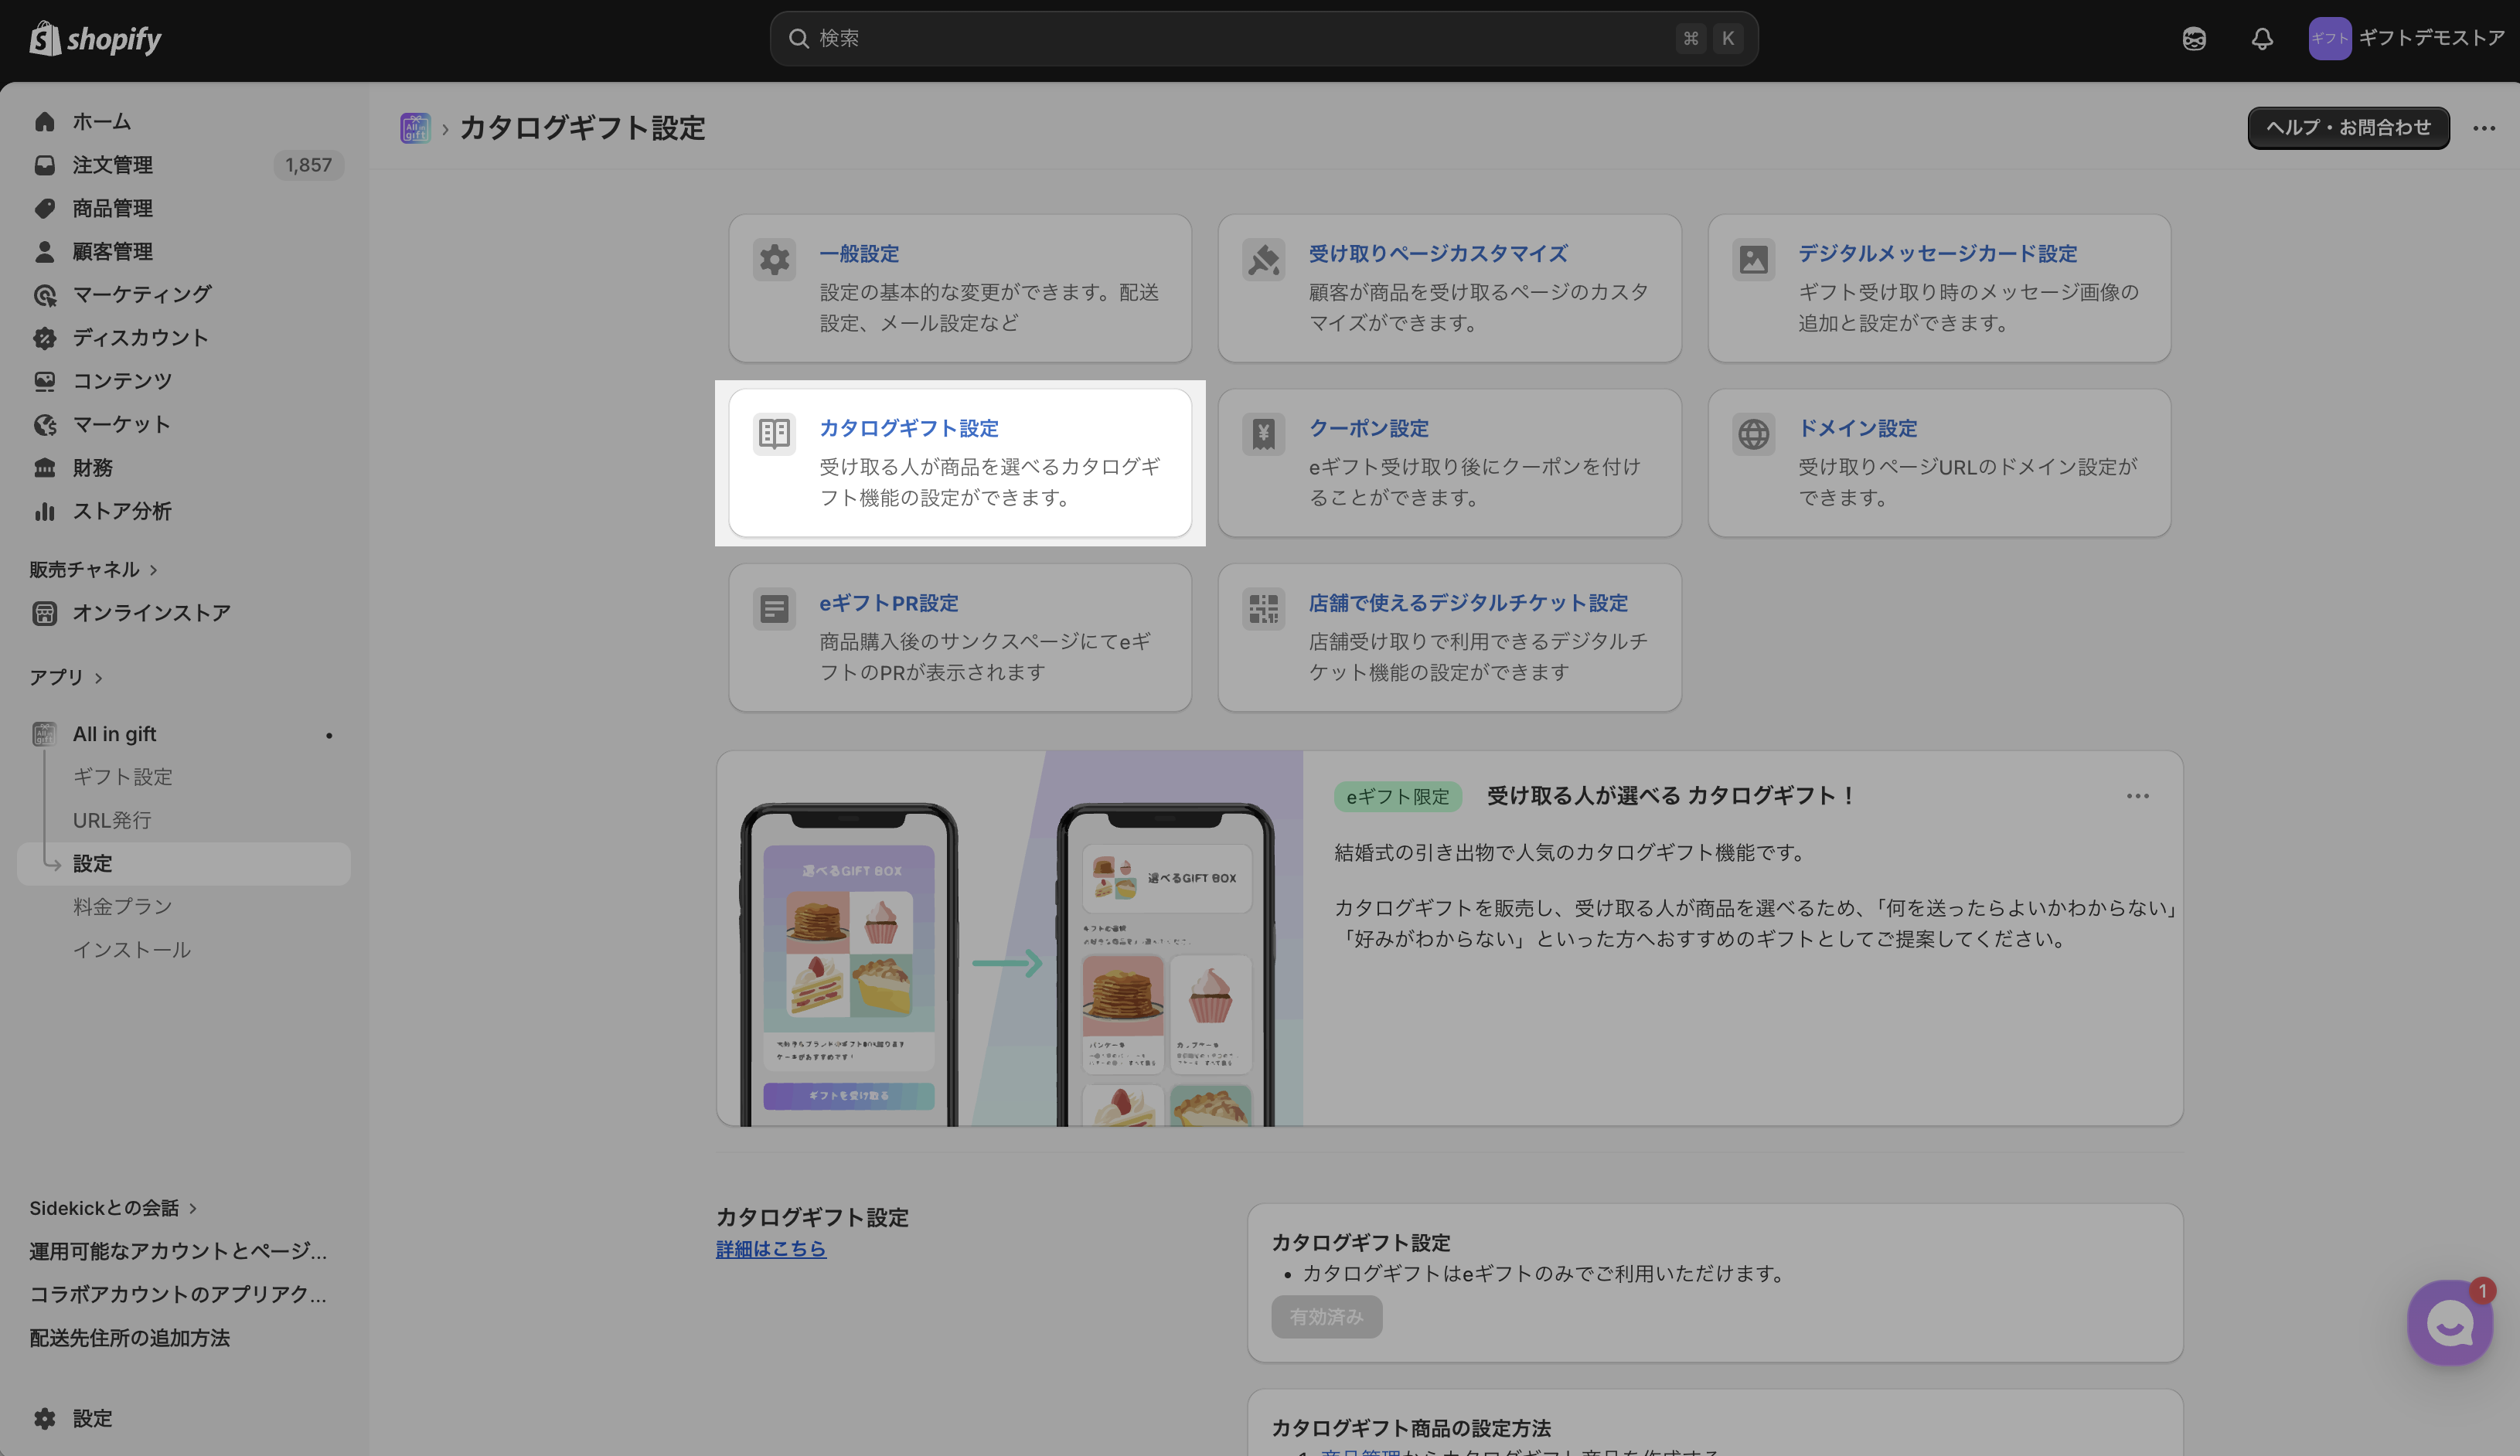Click the 一般設定 gear icon
This screenshot has height=1456, width=2520.
point(774,260)
